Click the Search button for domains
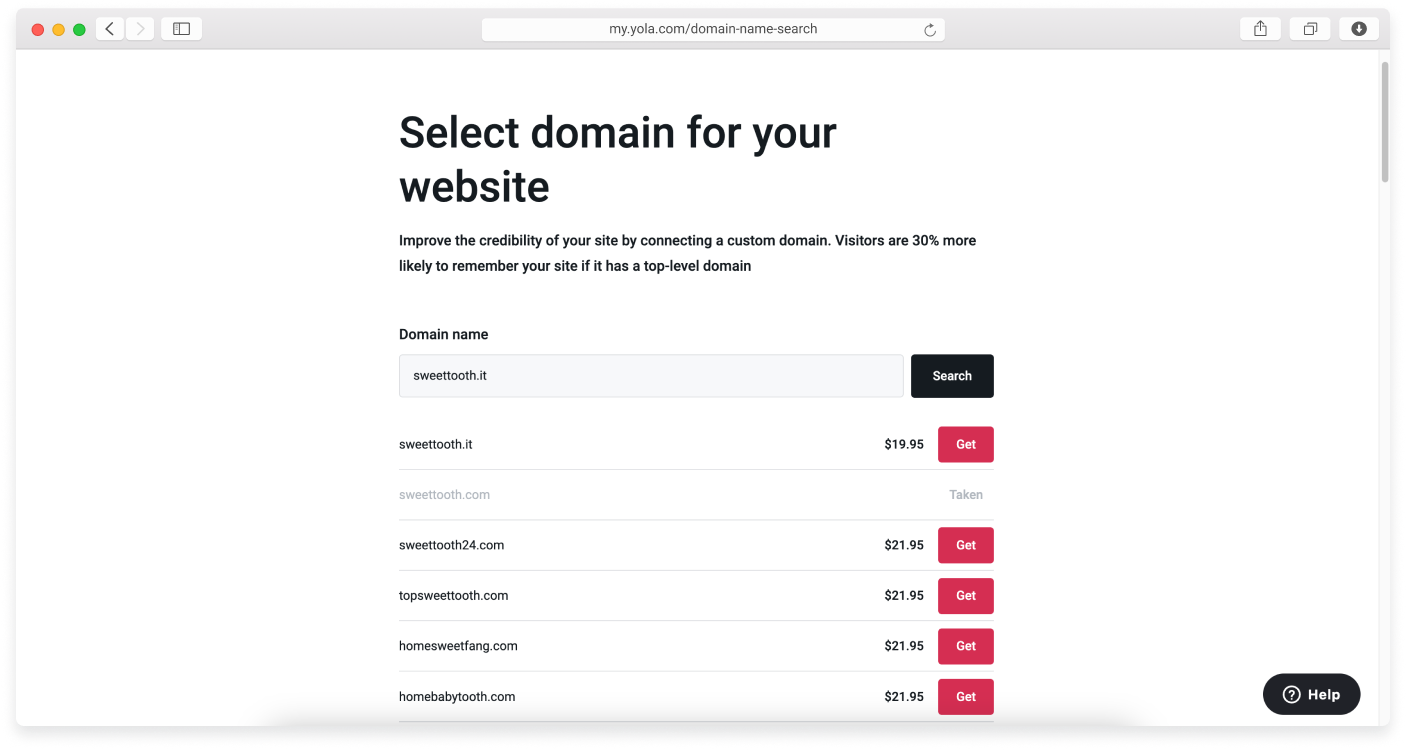Screen dimensions: 1406x750 click(x=951, y=376)
